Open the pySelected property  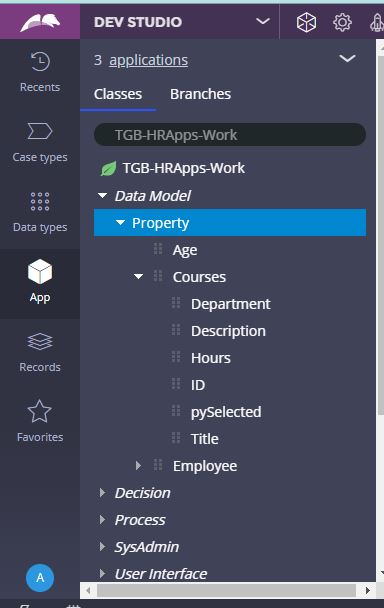click(x=226, y=412)
